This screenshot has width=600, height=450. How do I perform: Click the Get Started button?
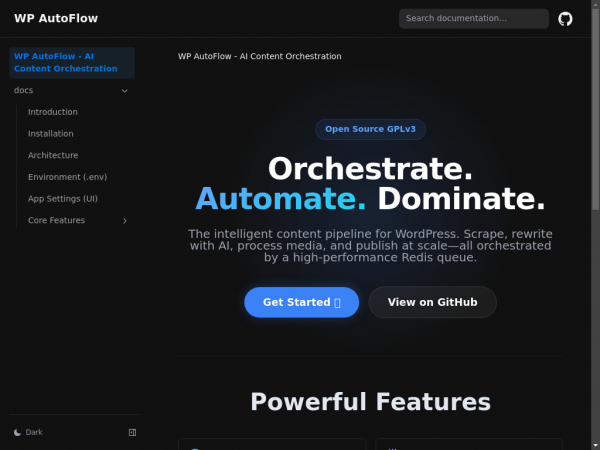tap(302, 302)
